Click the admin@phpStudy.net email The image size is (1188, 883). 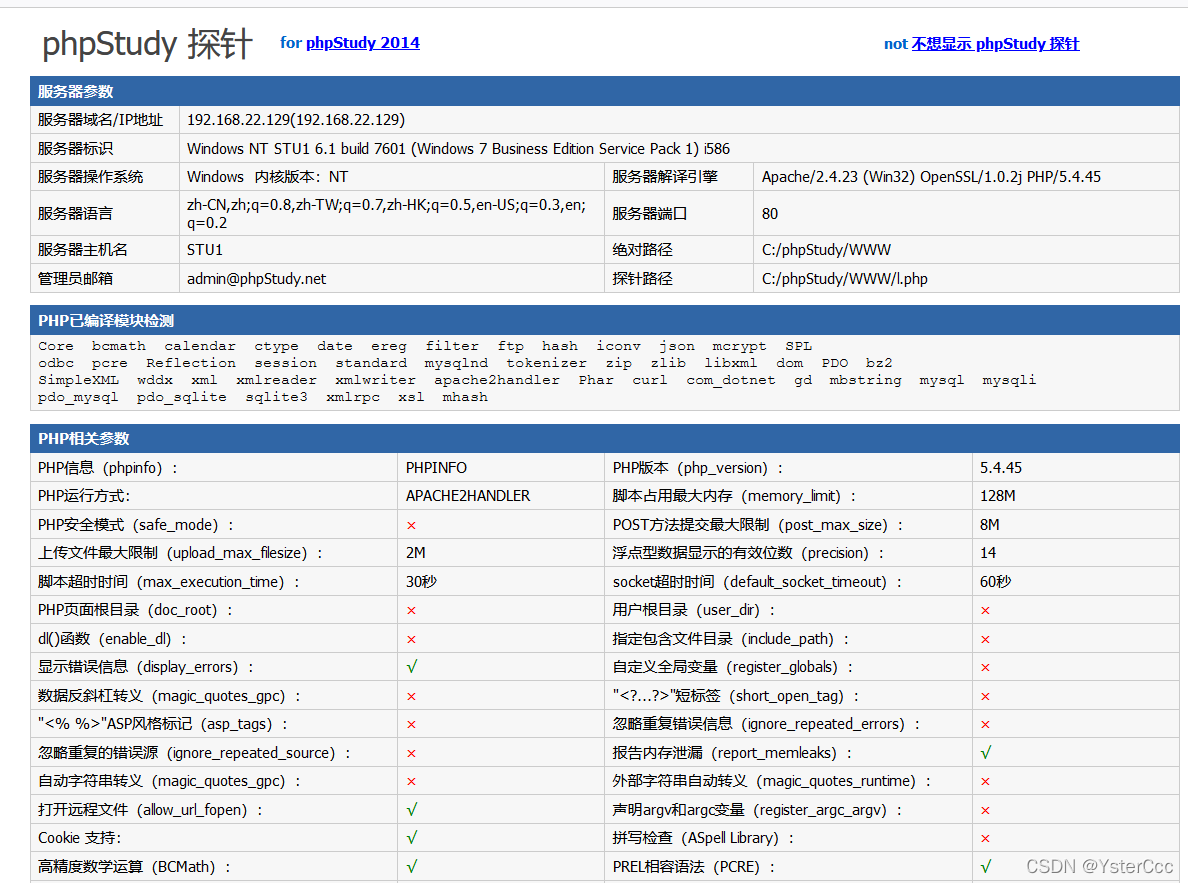pyautogui.click(x=256, y=278)
